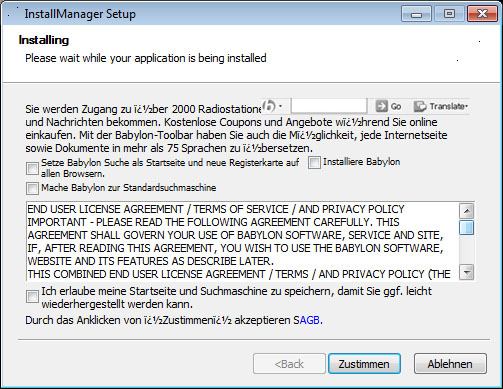Click the Ablehnen button

pyautogui.click(x=450, y=364)
